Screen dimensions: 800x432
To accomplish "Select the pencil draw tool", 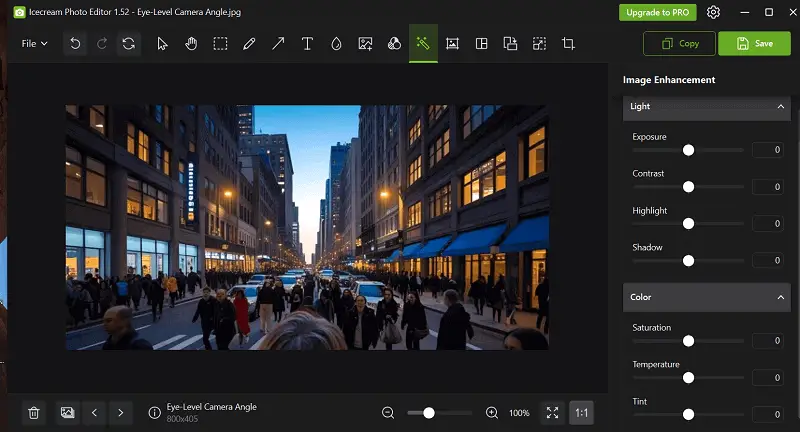I will 249,44.
